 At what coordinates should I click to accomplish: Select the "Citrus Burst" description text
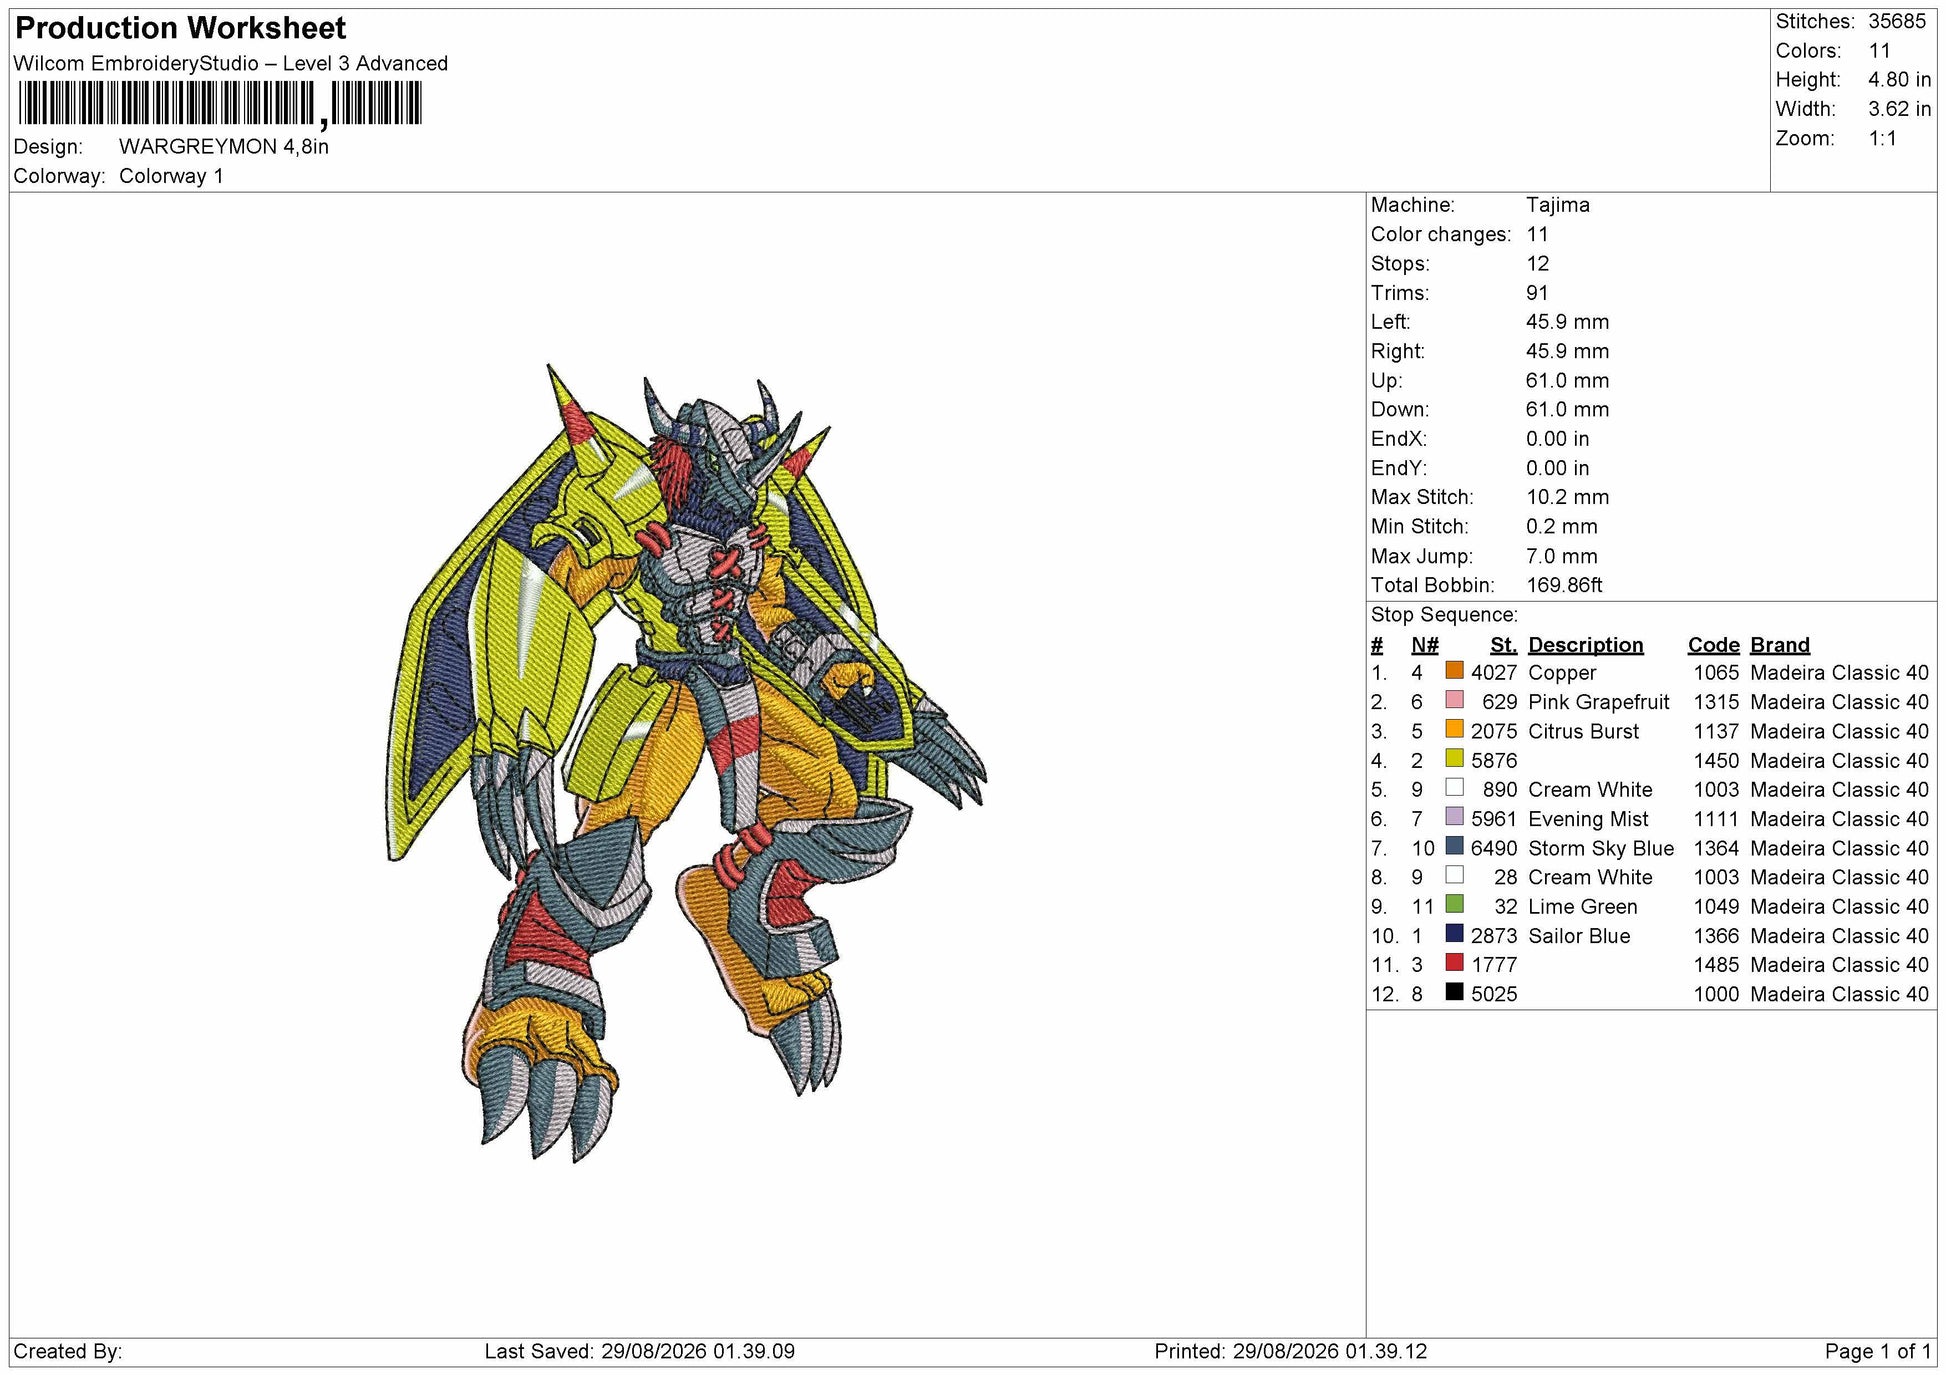click(x=1584, y=731)
